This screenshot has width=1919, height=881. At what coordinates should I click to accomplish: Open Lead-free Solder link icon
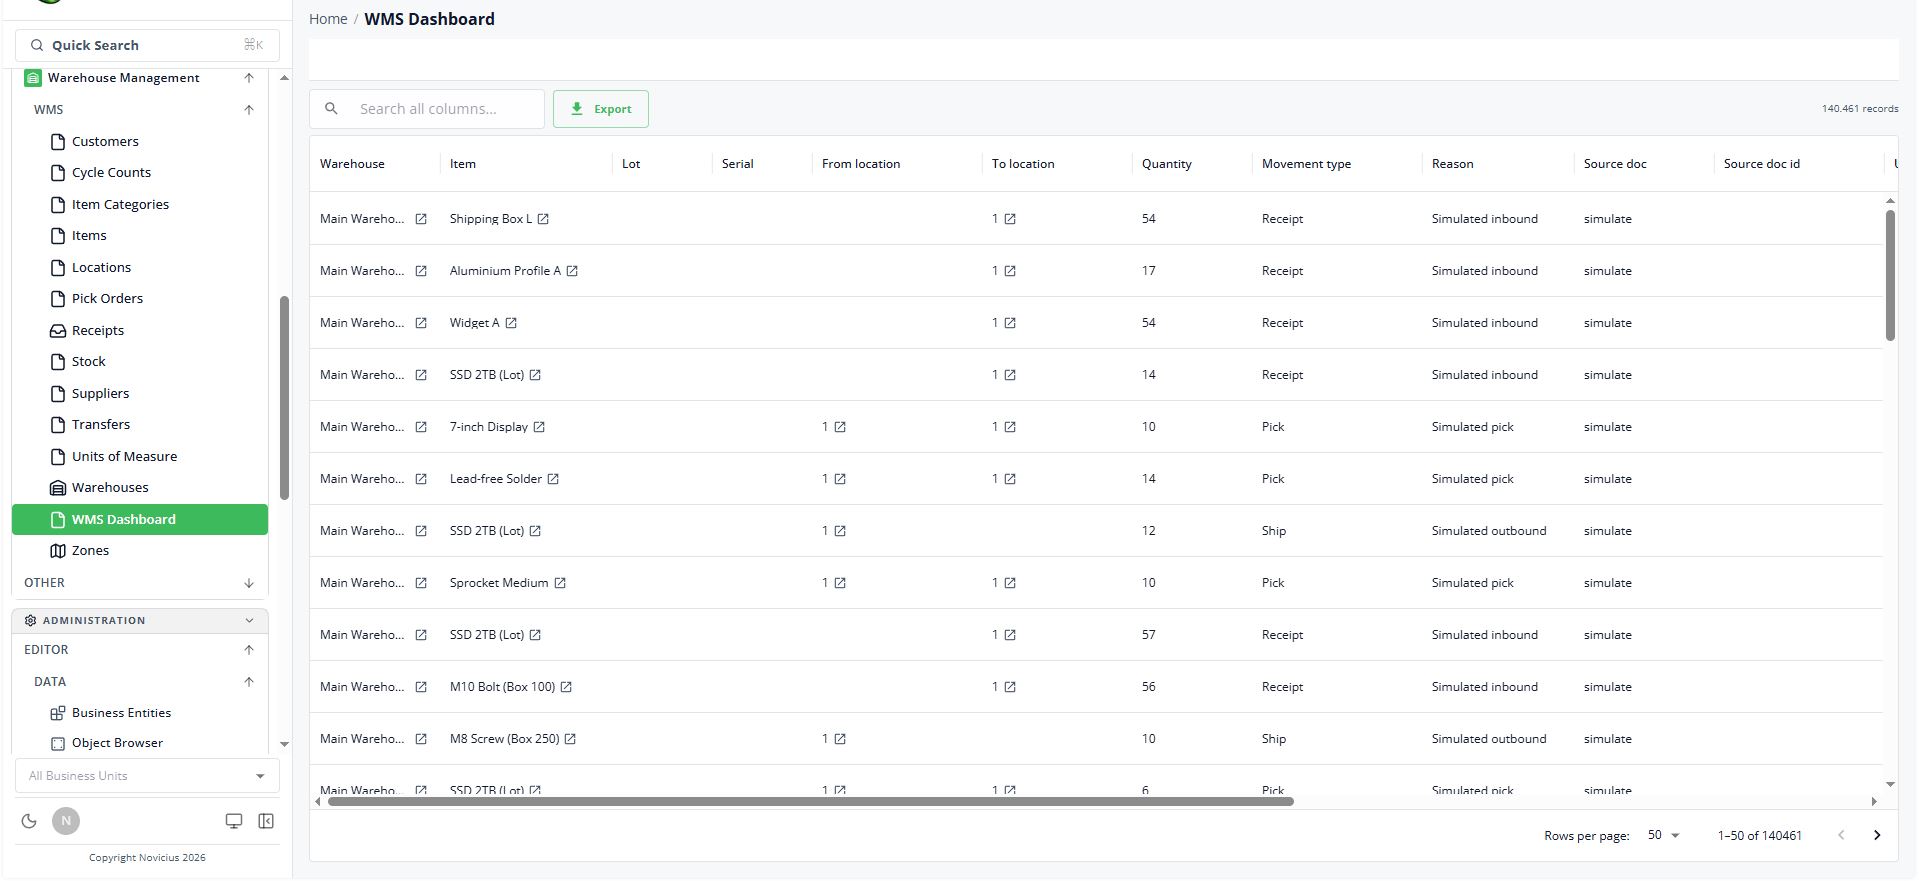553,479
